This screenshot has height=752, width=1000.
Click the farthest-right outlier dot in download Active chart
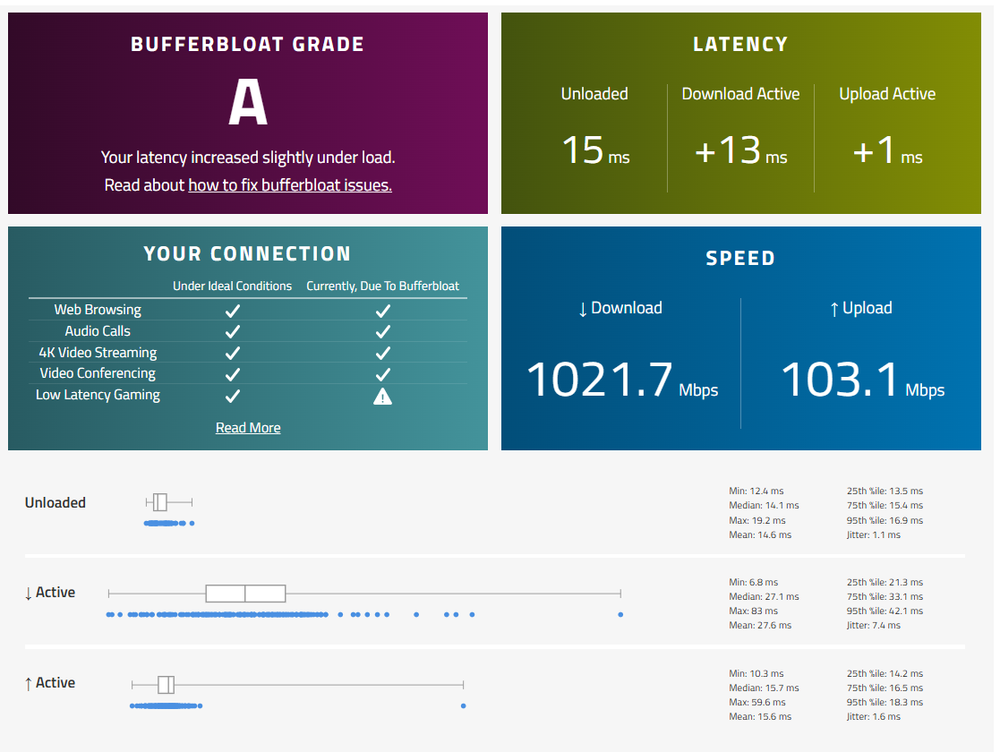point(621,614)
